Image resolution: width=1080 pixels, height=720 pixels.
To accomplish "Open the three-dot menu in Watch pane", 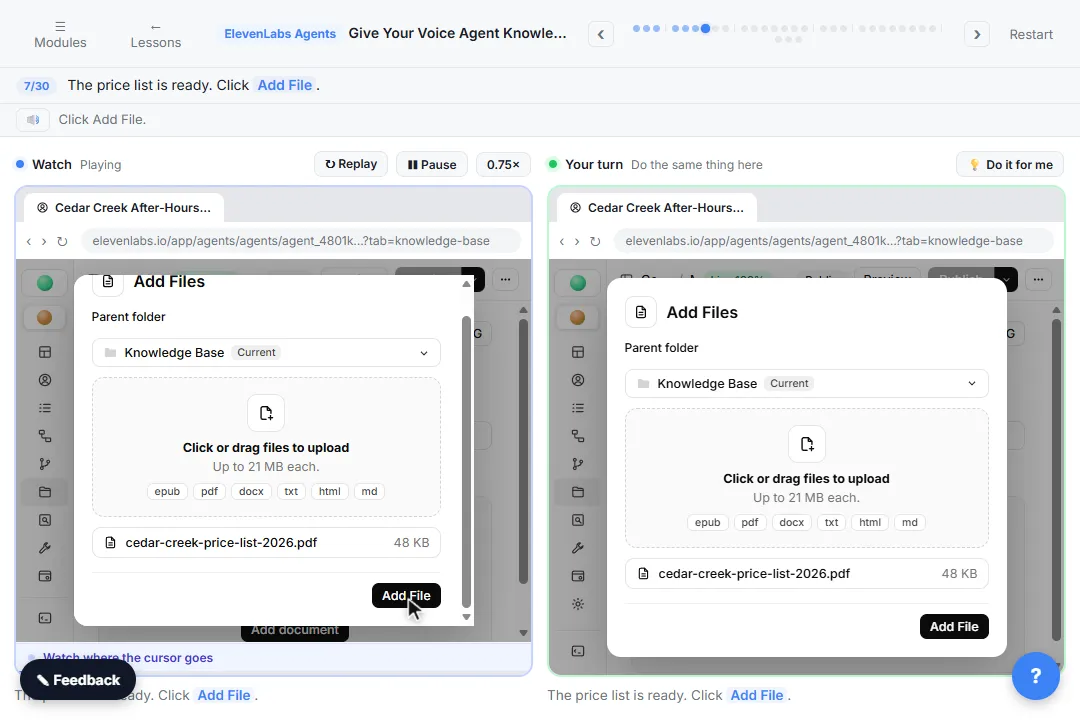I will pyautogui.click(x=506, y=280).
